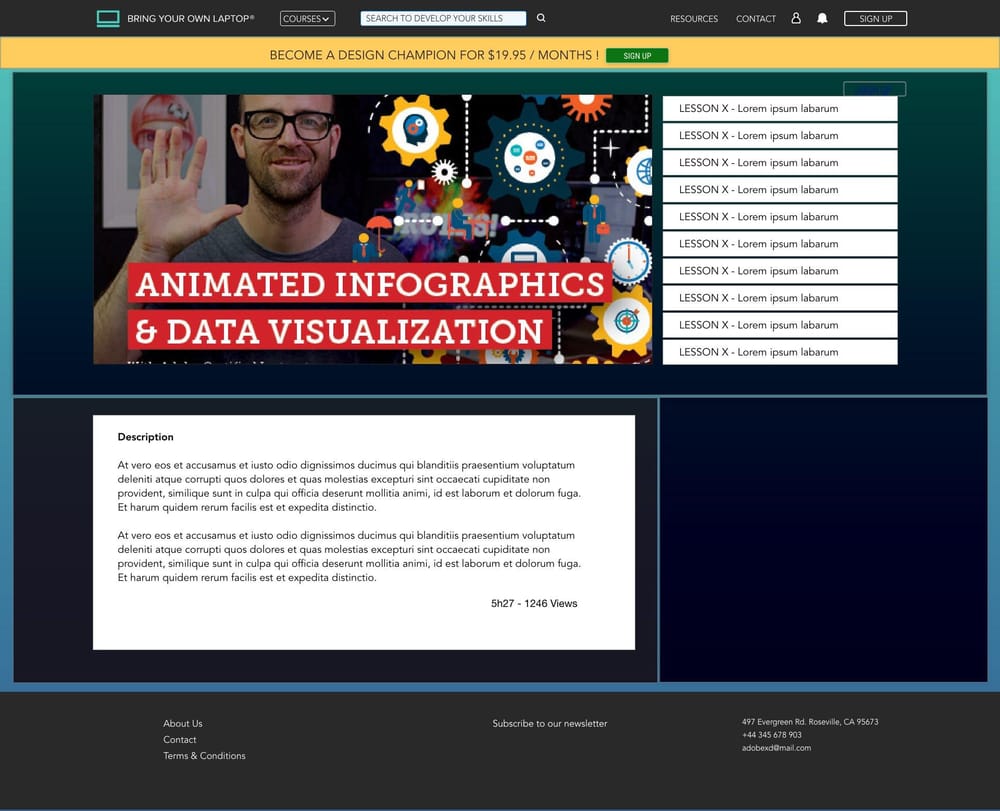The image size is (1000, 811).
Task: Click the search magnifier icon
Action: [x=541, y=18]
